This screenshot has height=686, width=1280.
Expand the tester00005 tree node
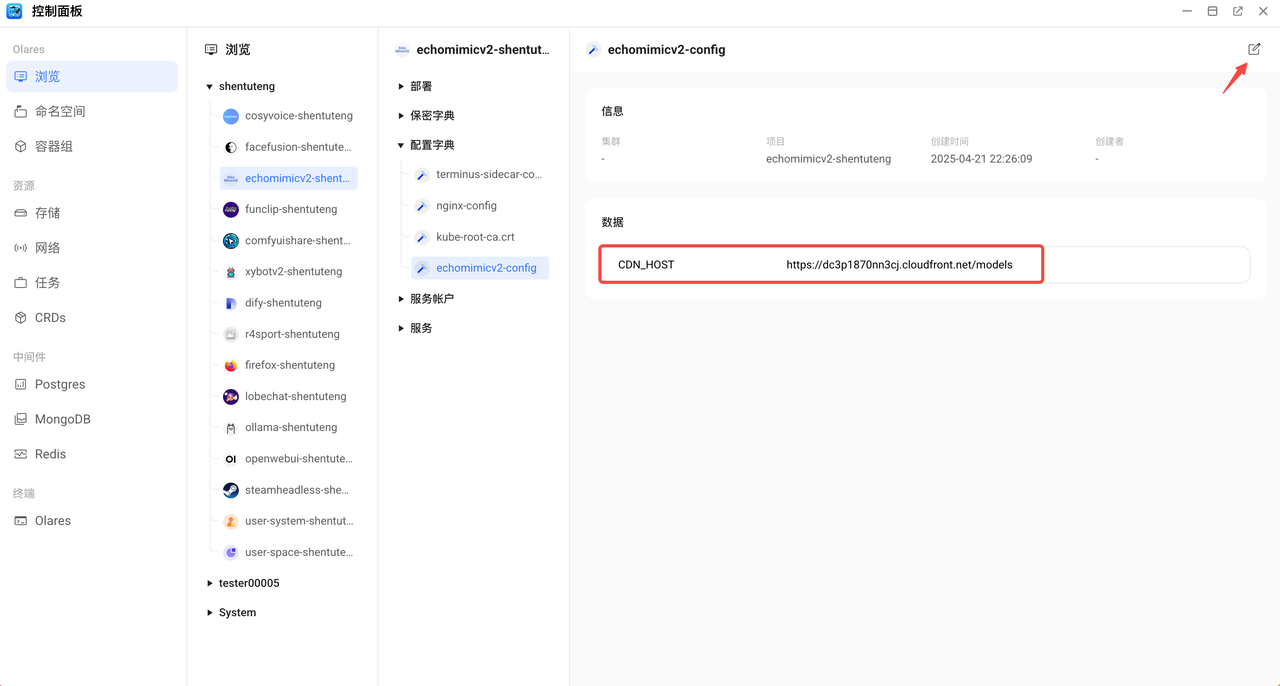pyautogui.click(x=210, y=583)
